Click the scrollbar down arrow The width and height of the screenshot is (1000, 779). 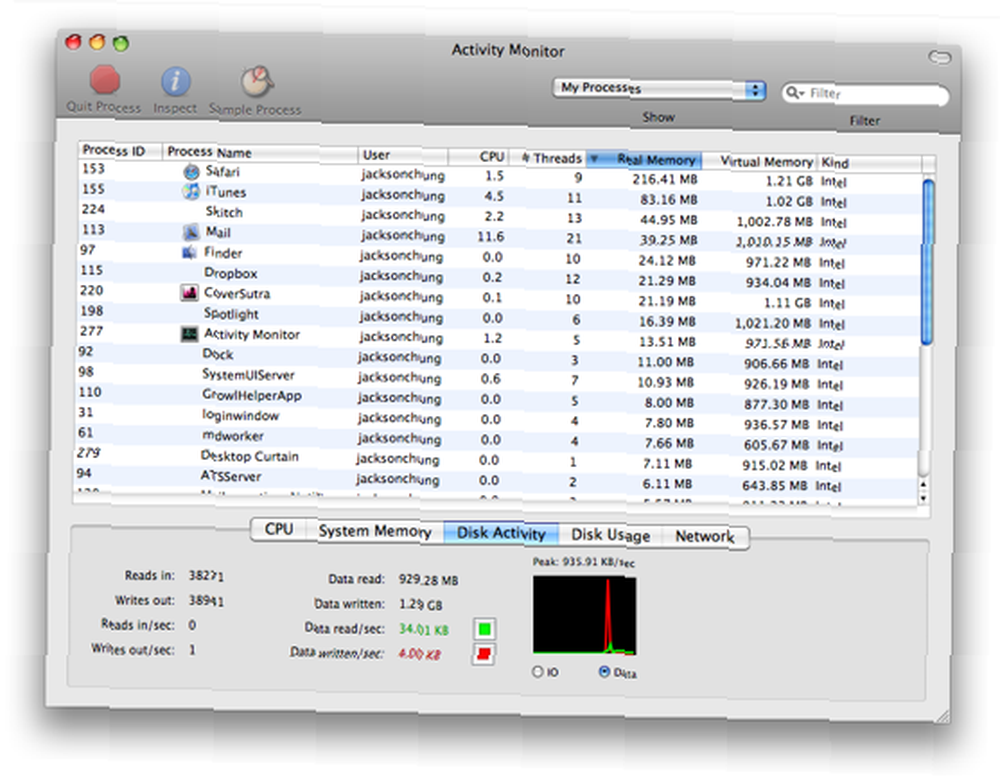[x=924, y=498]
